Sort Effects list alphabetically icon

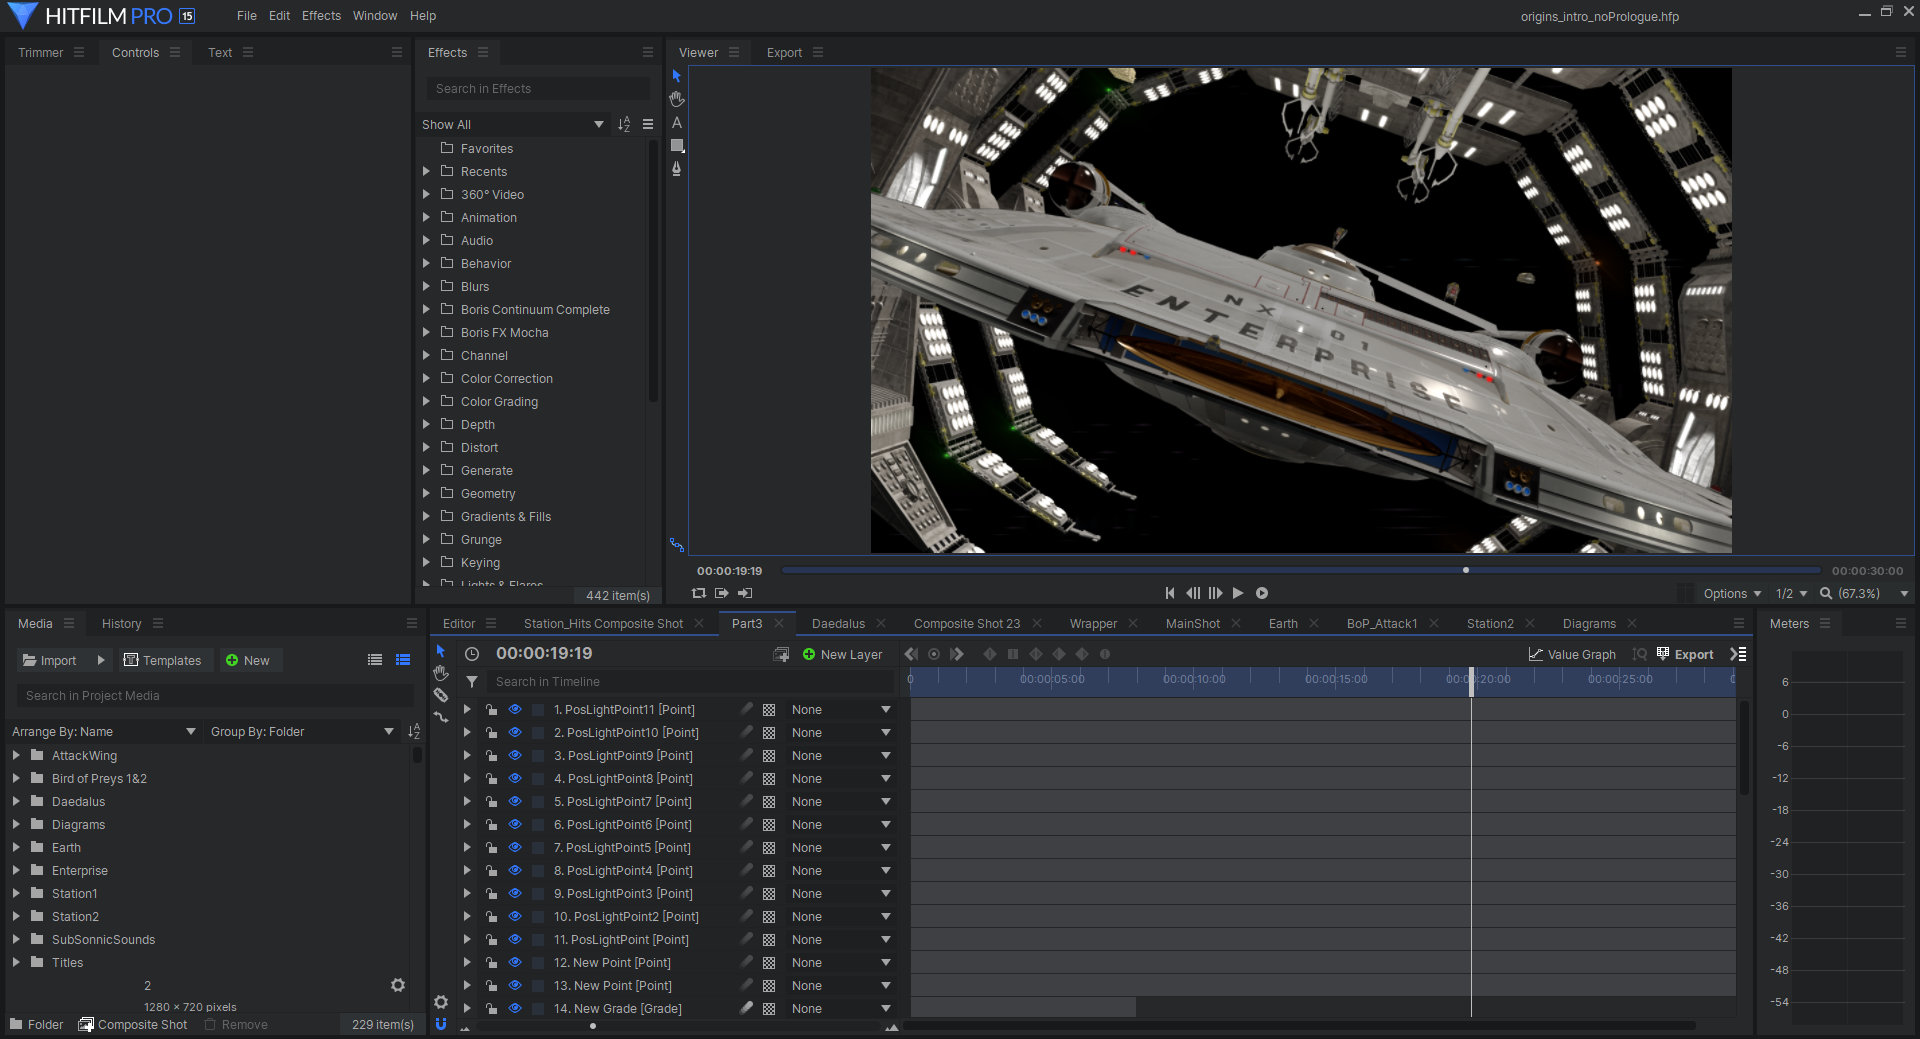(624, 124)
